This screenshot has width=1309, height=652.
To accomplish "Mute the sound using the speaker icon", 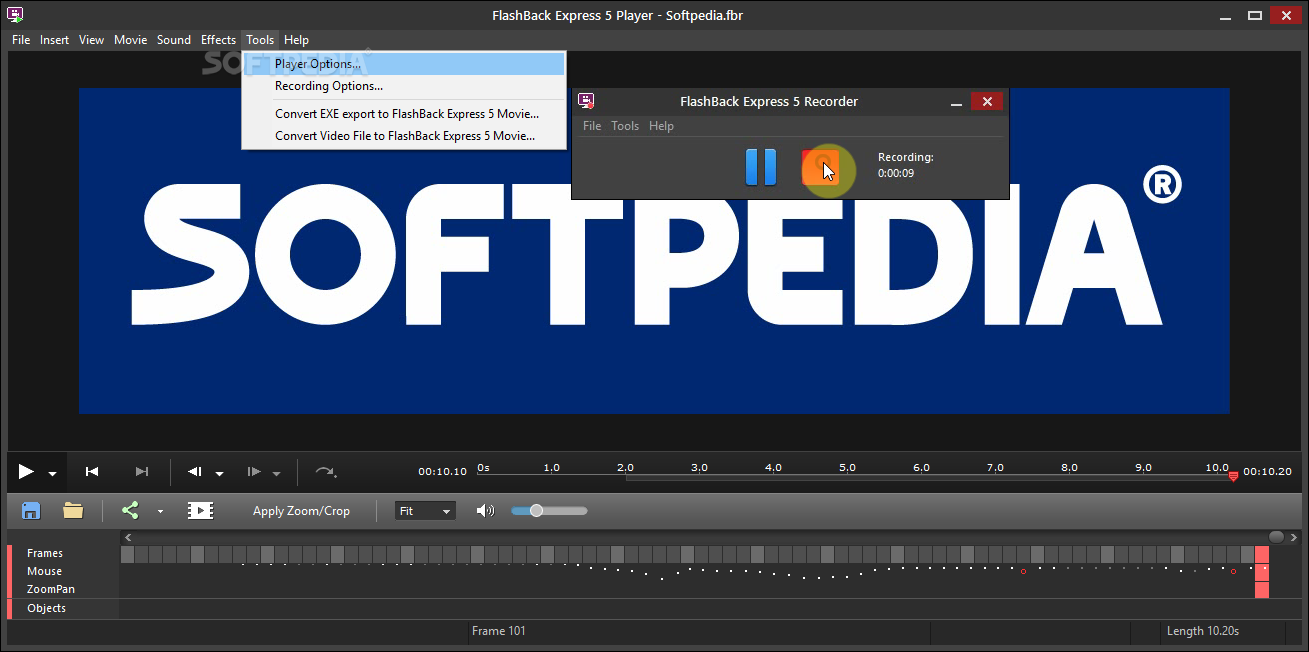I will coord(485,511).
